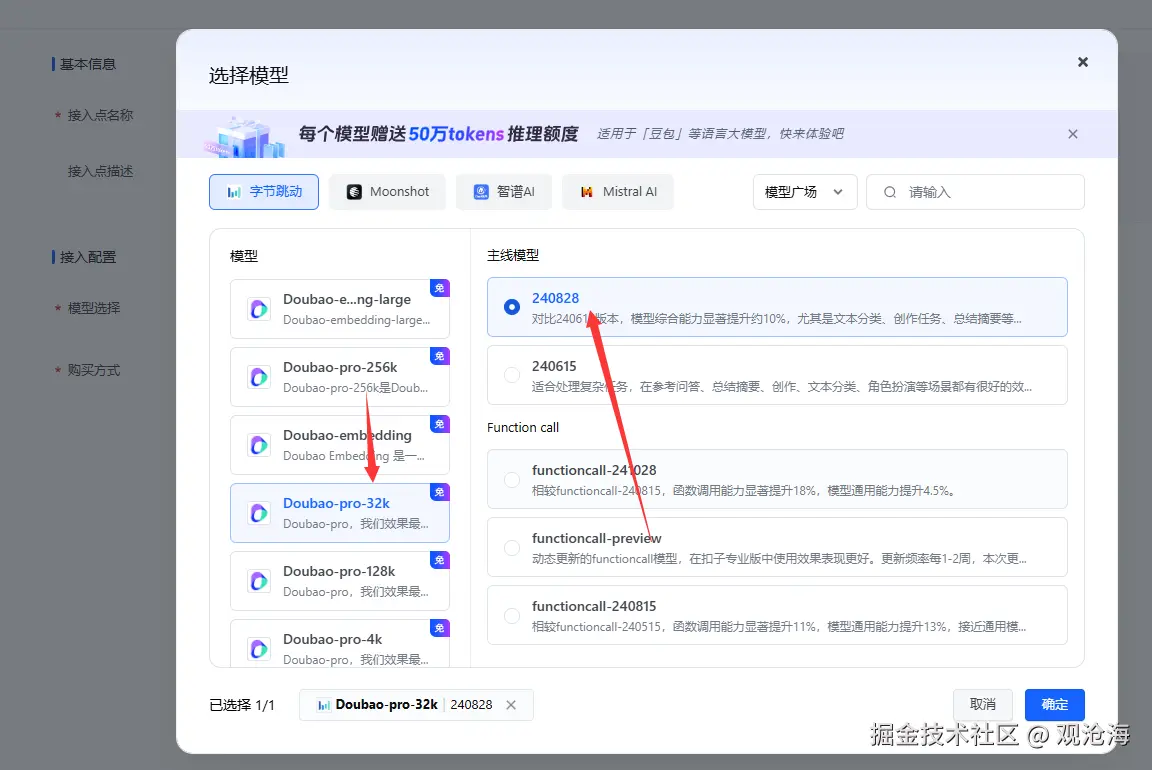Click the Doubao-e...ng-large model logo icon

pyautogui.click(x=259, y=309)
